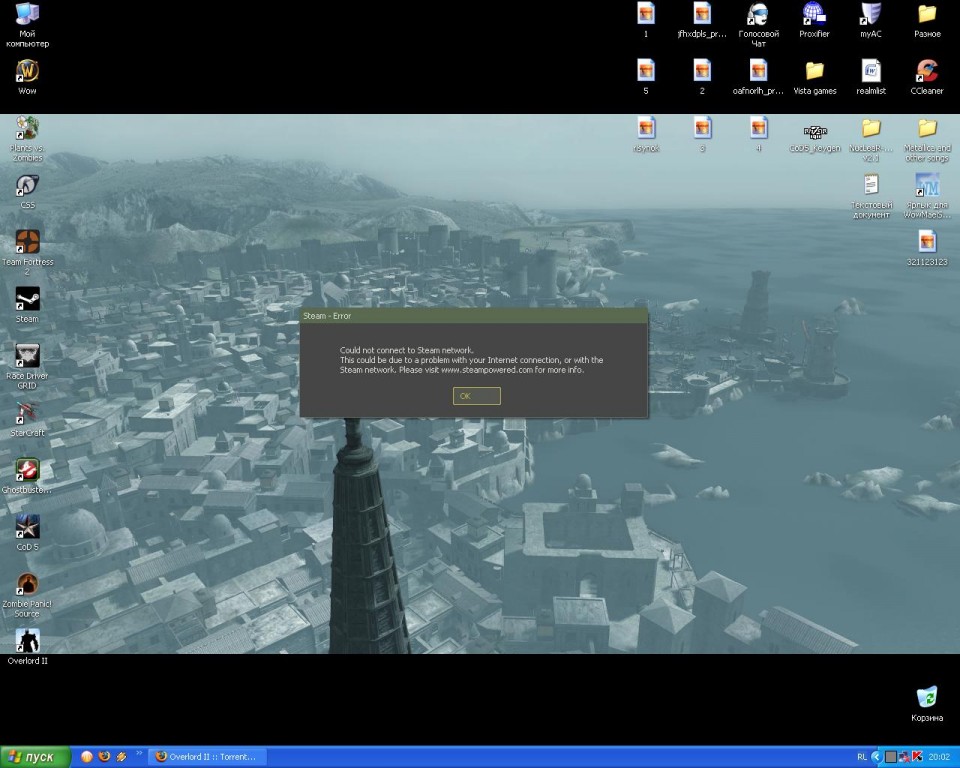Click the Steam - Error title bar
Image resolution: width=960 pixels, height=768 pixels.
pos(473,316)
